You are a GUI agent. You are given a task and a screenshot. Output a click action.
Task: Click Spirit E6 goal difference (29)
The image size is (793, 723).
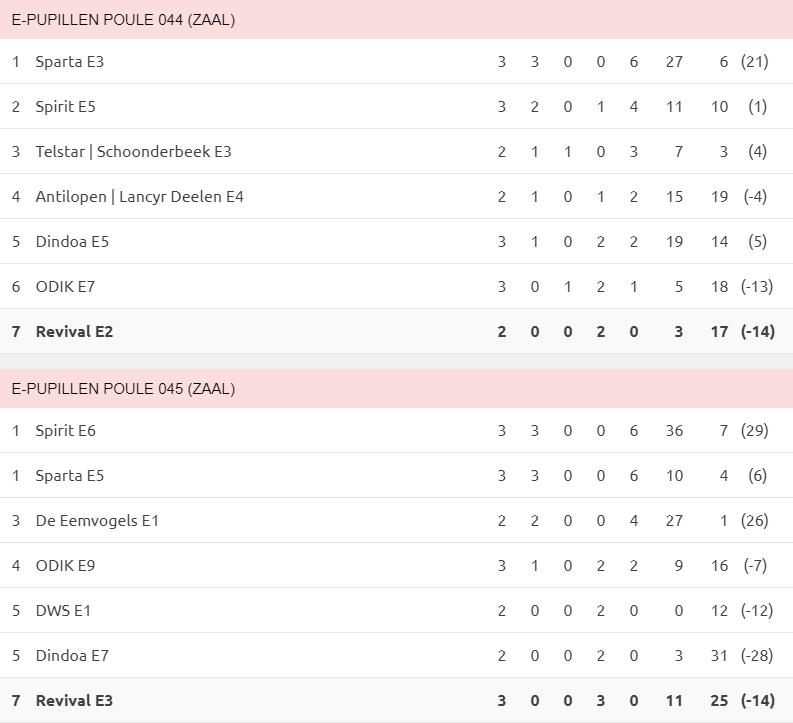click(x=755, y=431)
